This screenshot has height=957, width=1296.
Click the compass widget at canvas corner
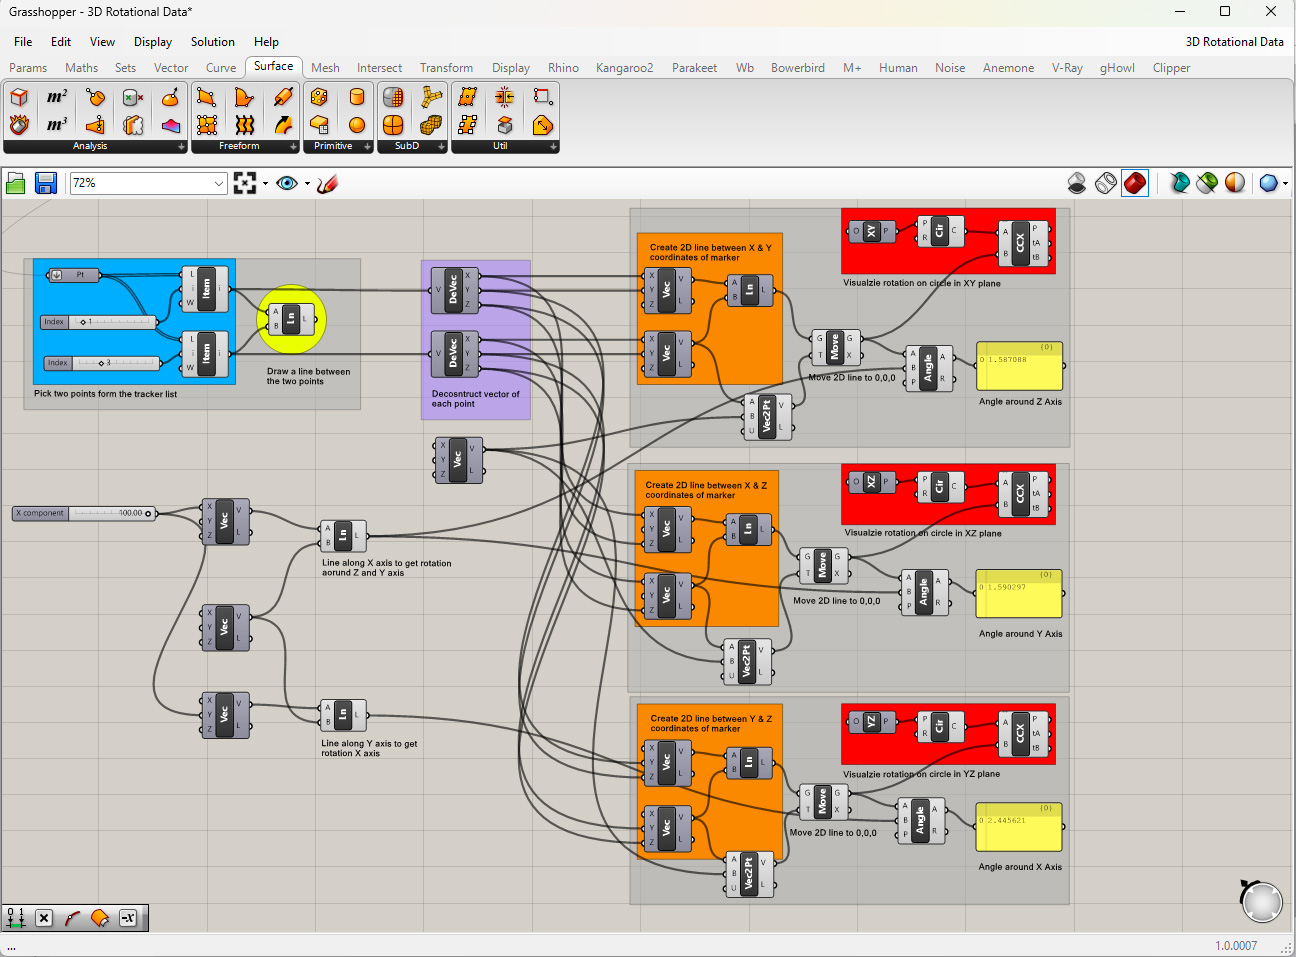[x=1260, y=900]
